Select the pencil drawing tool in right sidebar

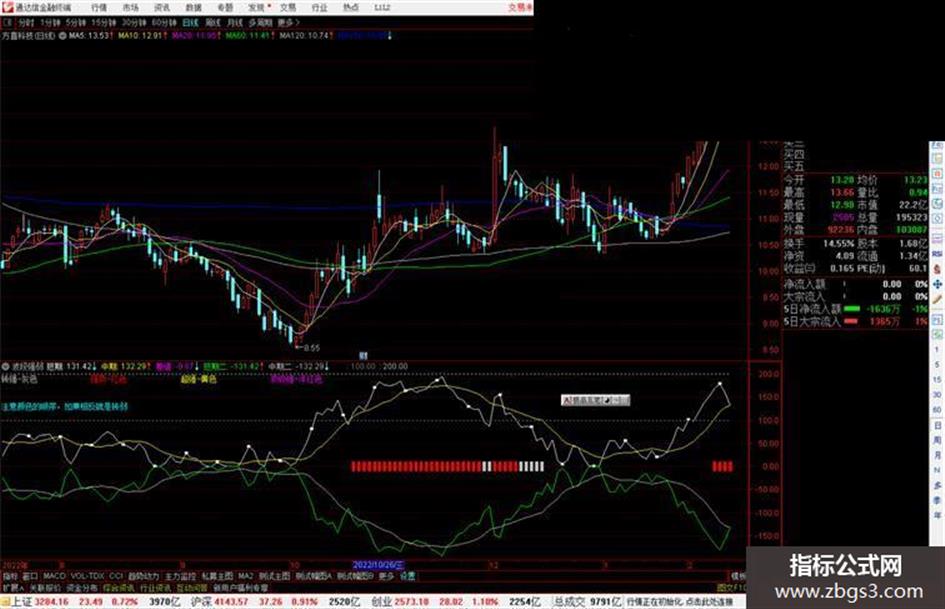pos(937,299)
